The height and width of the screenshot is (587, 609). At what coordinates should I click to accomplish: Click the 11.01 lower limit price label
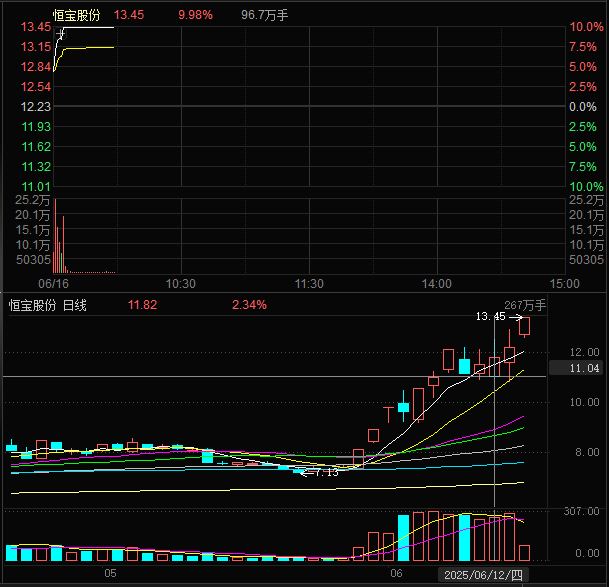coord(36,186)
